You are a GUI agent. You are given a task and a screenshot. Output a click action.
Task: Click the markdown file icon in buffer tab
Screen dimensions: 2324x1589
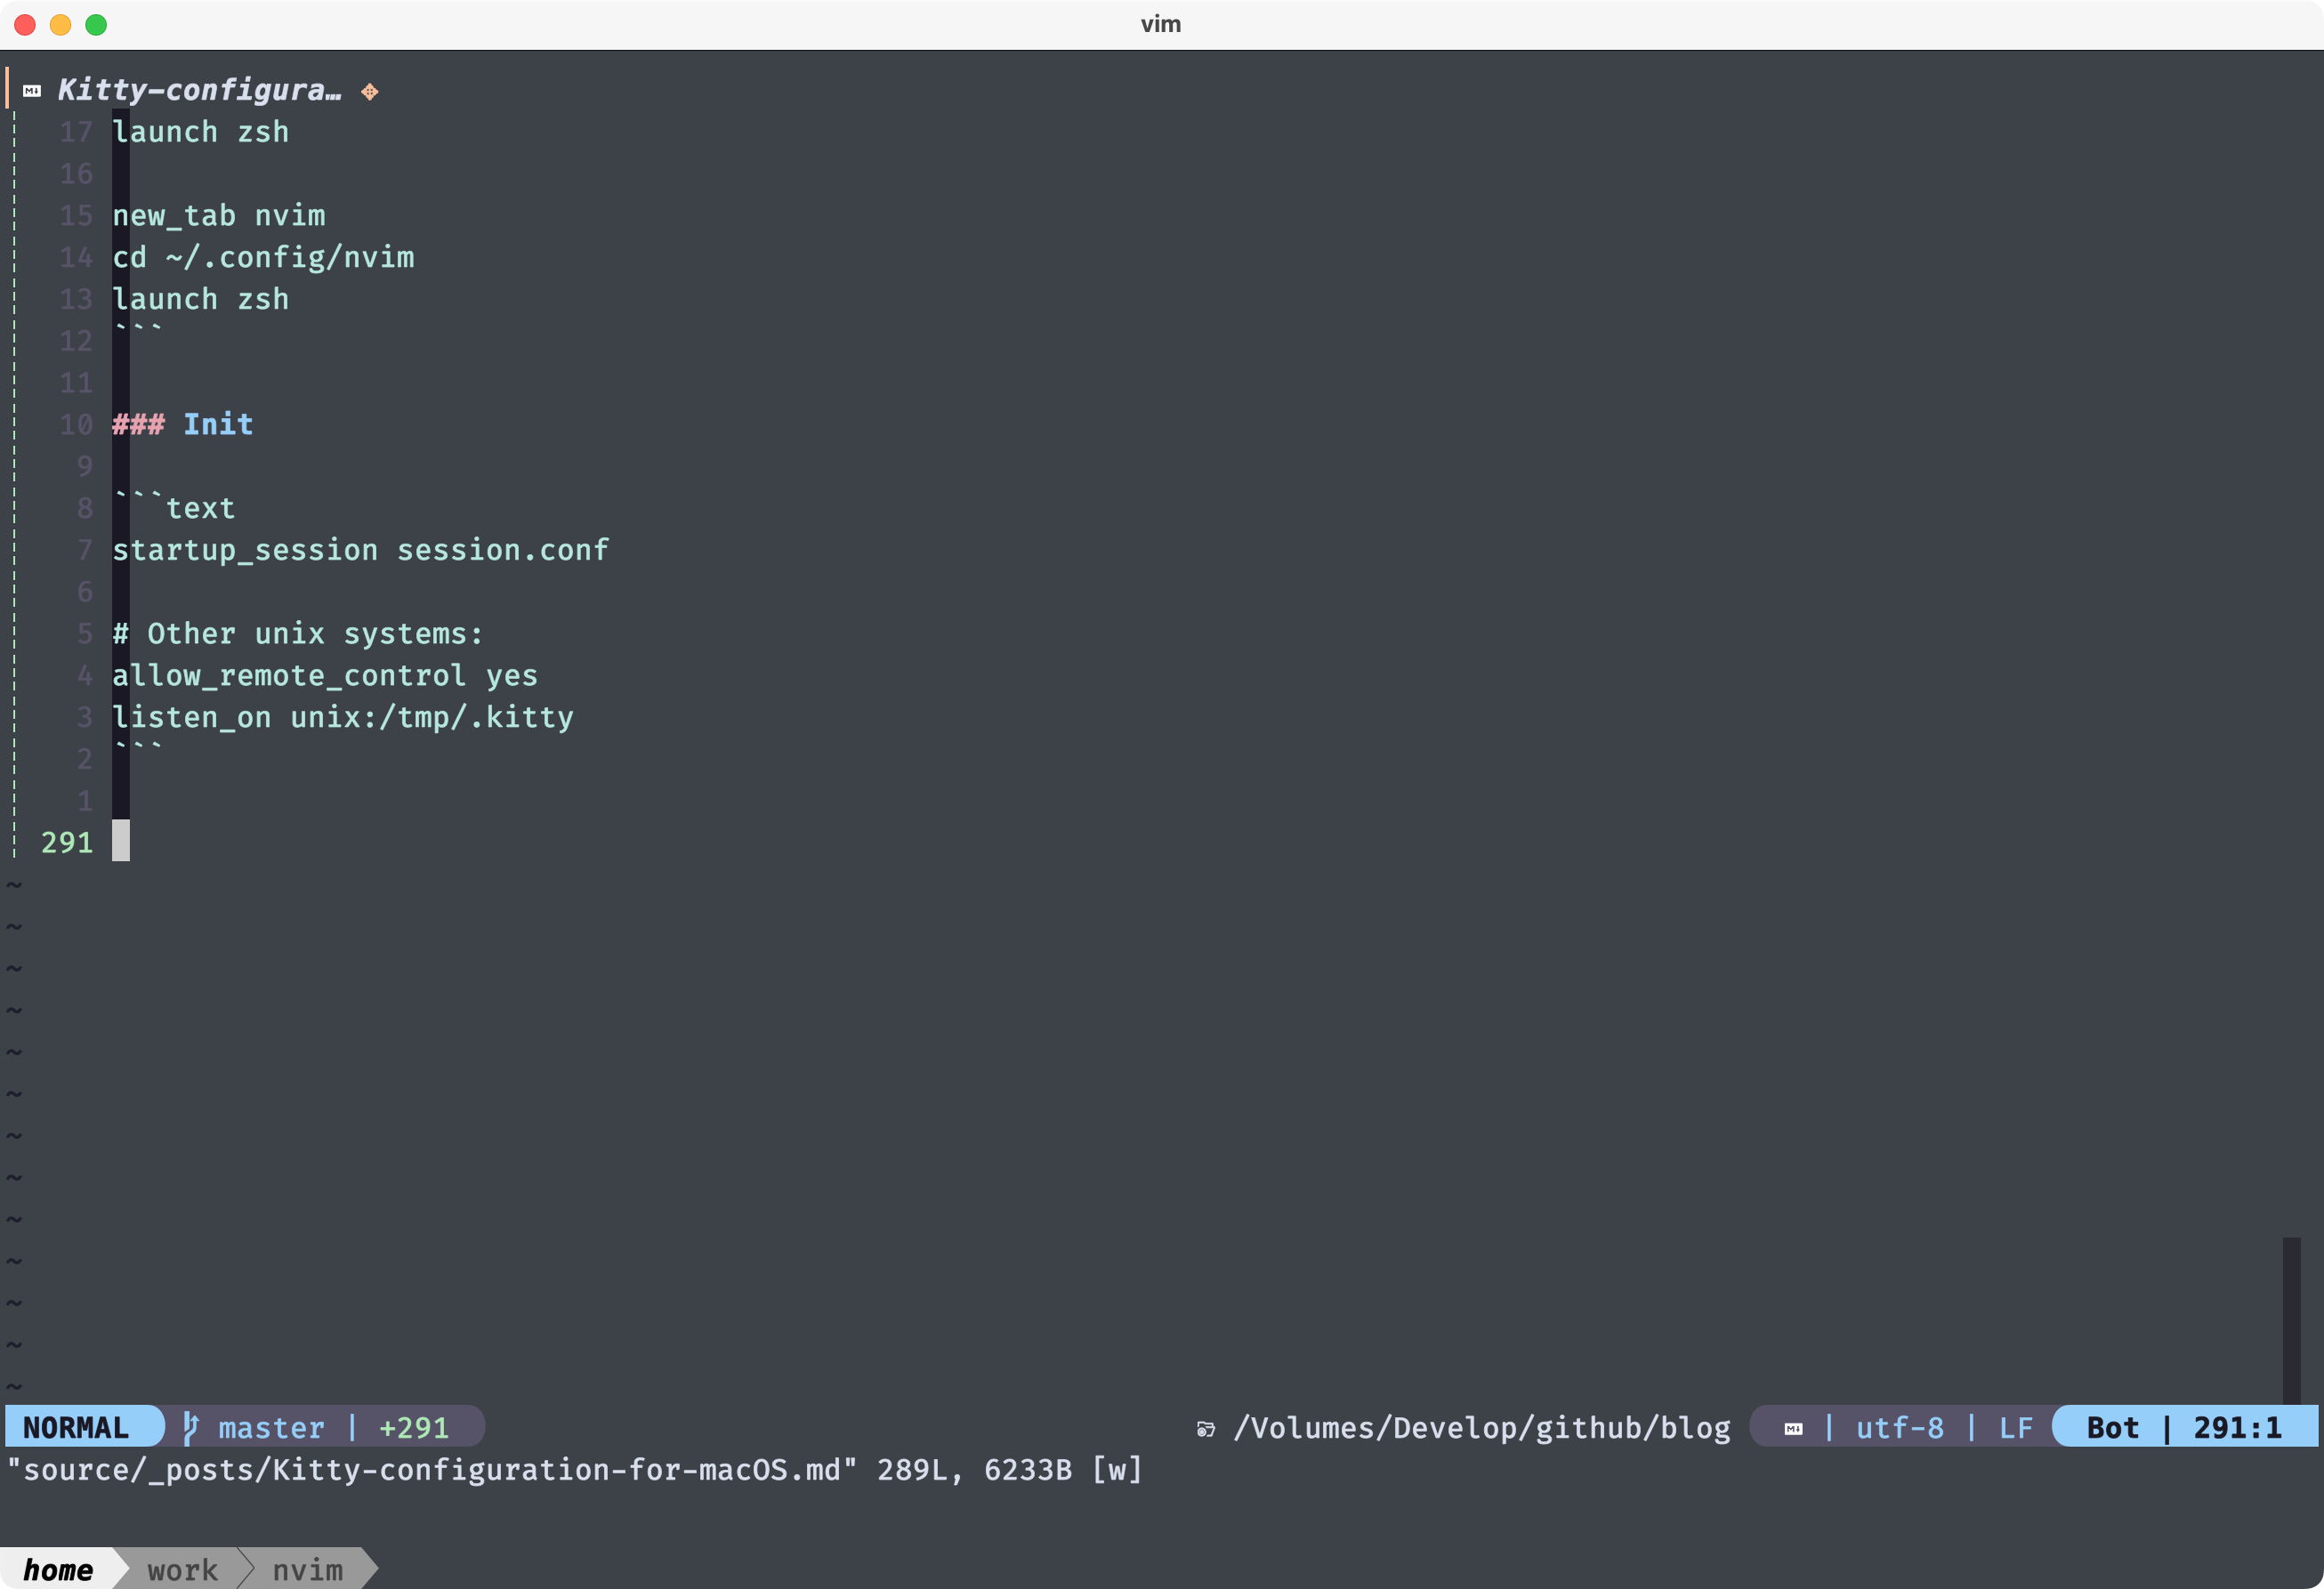pyautogui.click(x=32, y=91)
